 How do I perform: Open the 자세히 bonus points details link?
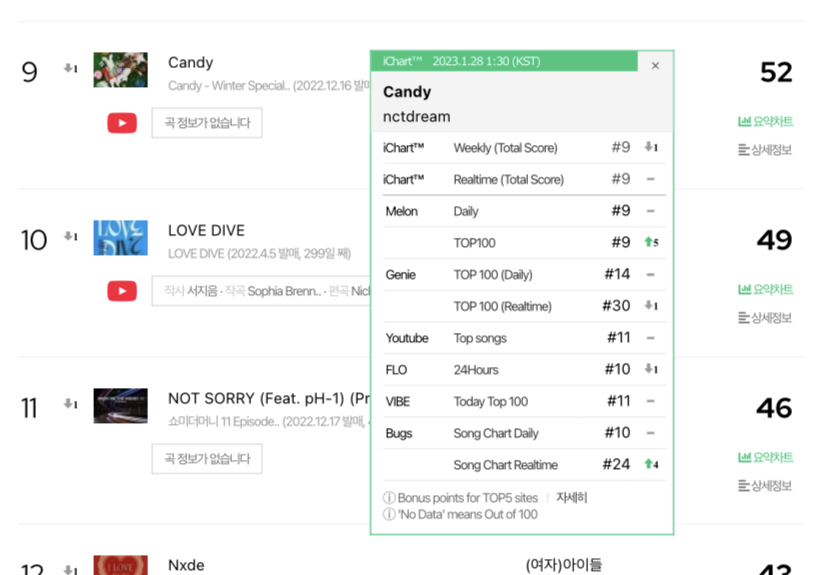coord(571,497)
